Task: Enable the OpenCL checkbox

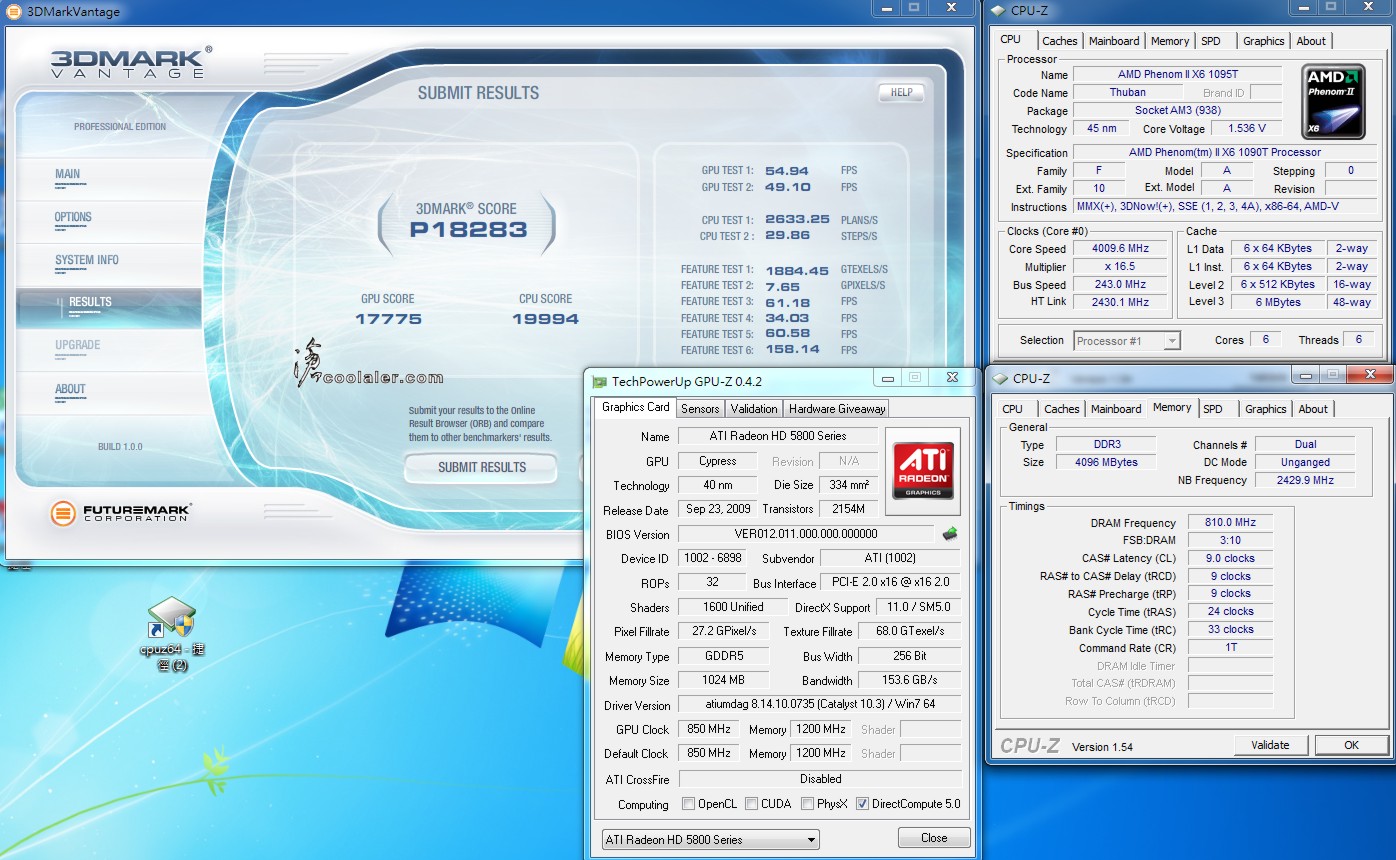Action: (x=688, y=804)
